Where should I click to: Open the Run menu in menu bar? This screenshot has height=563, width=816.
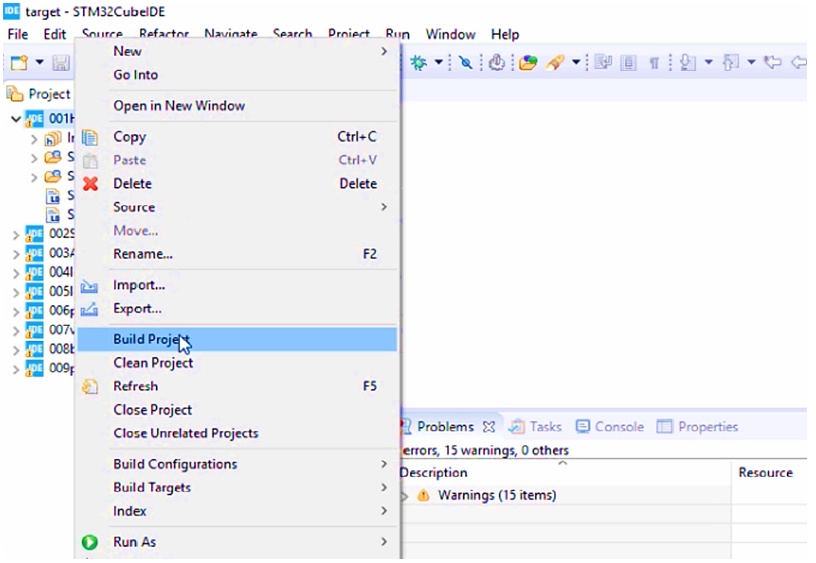click(x=398, y=34)
